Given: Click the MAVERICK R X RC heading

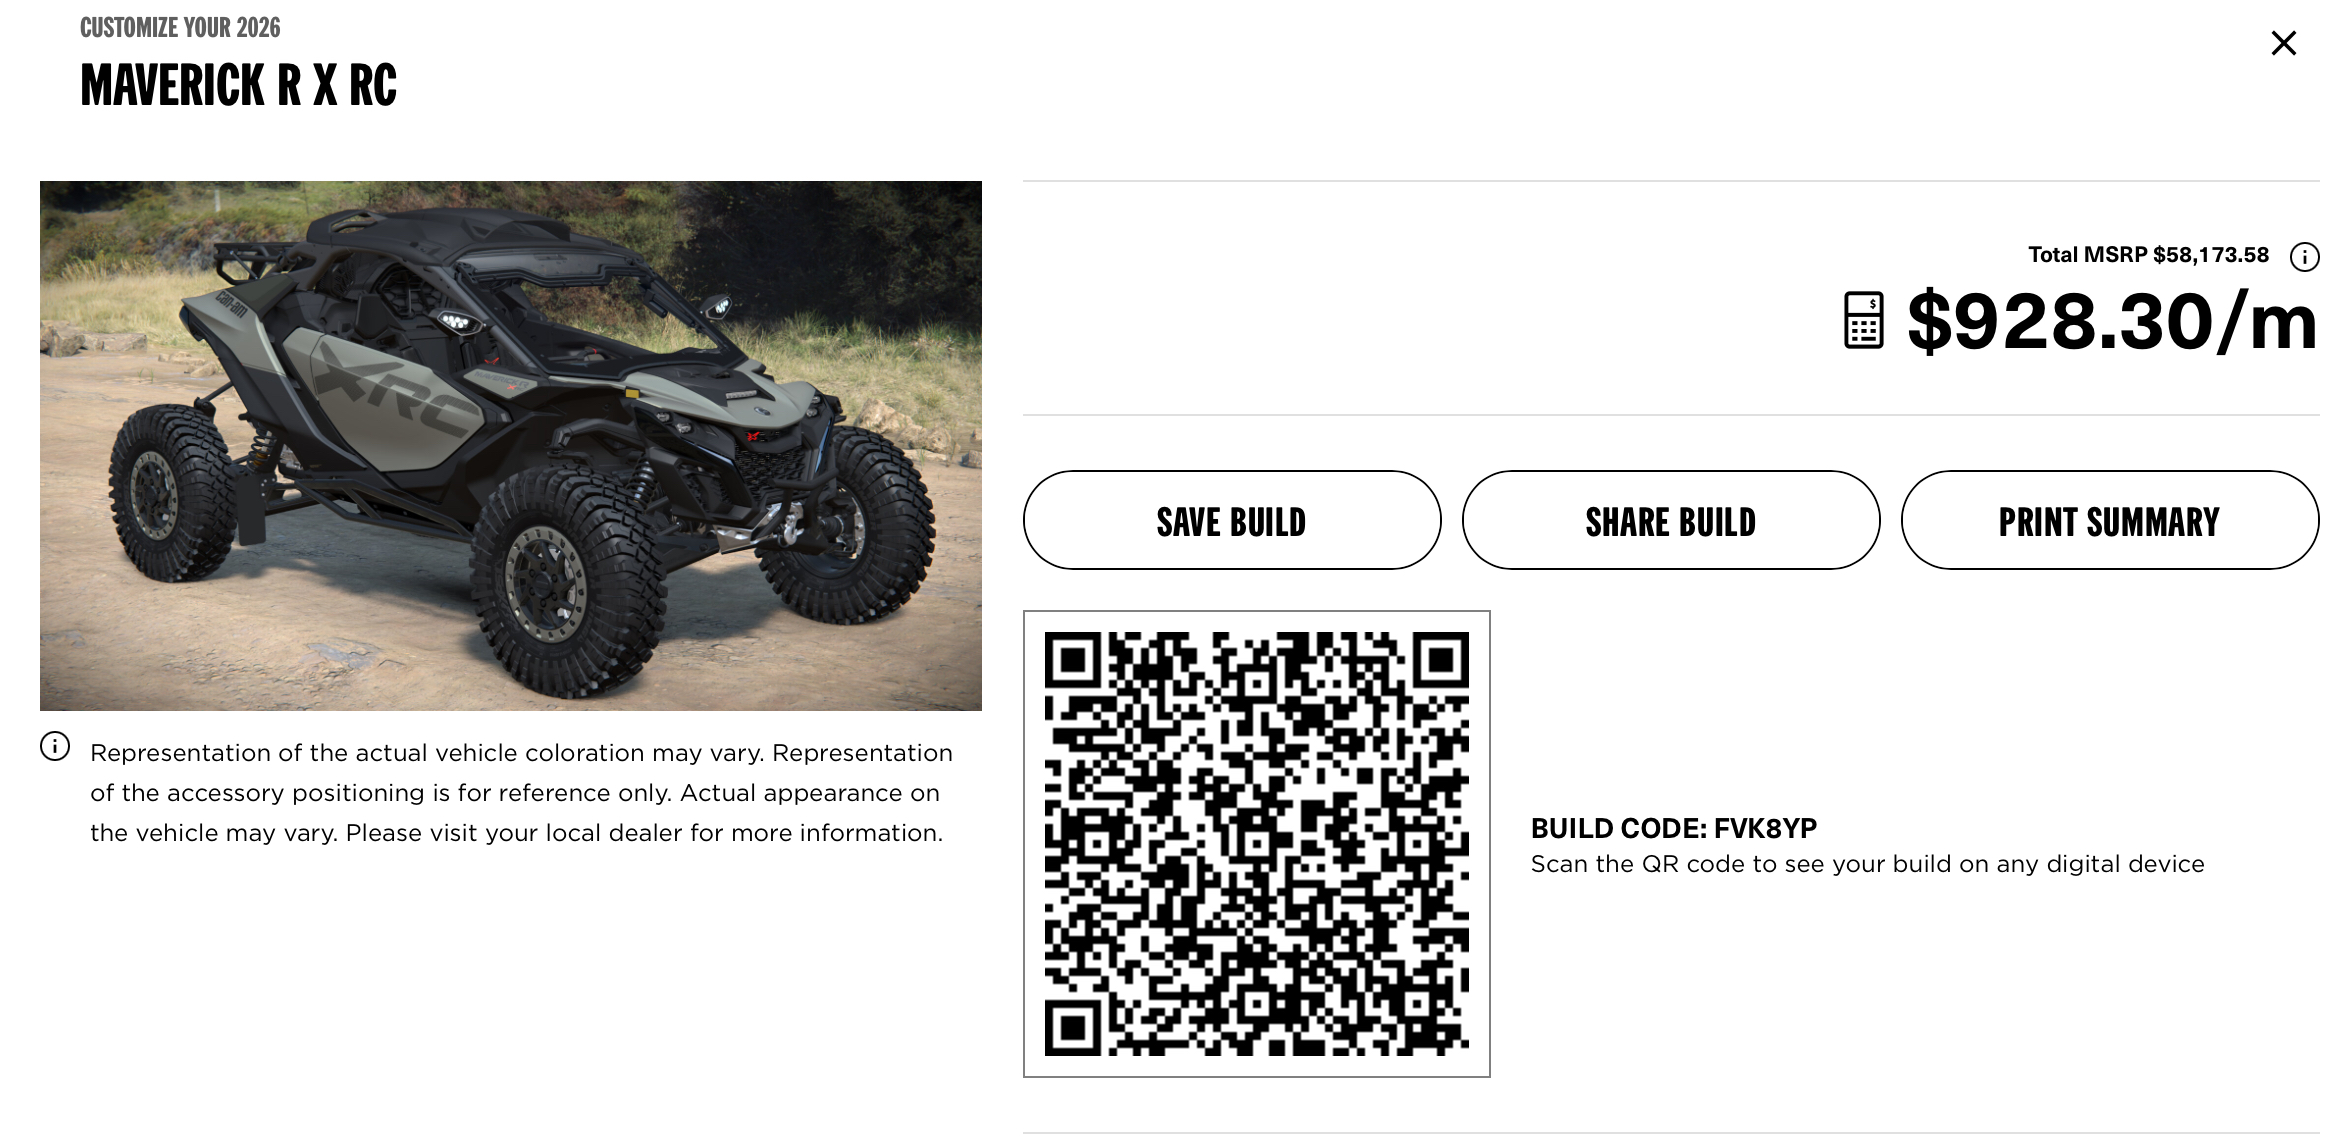Looking at the screenshot, I should click(239, 85).
